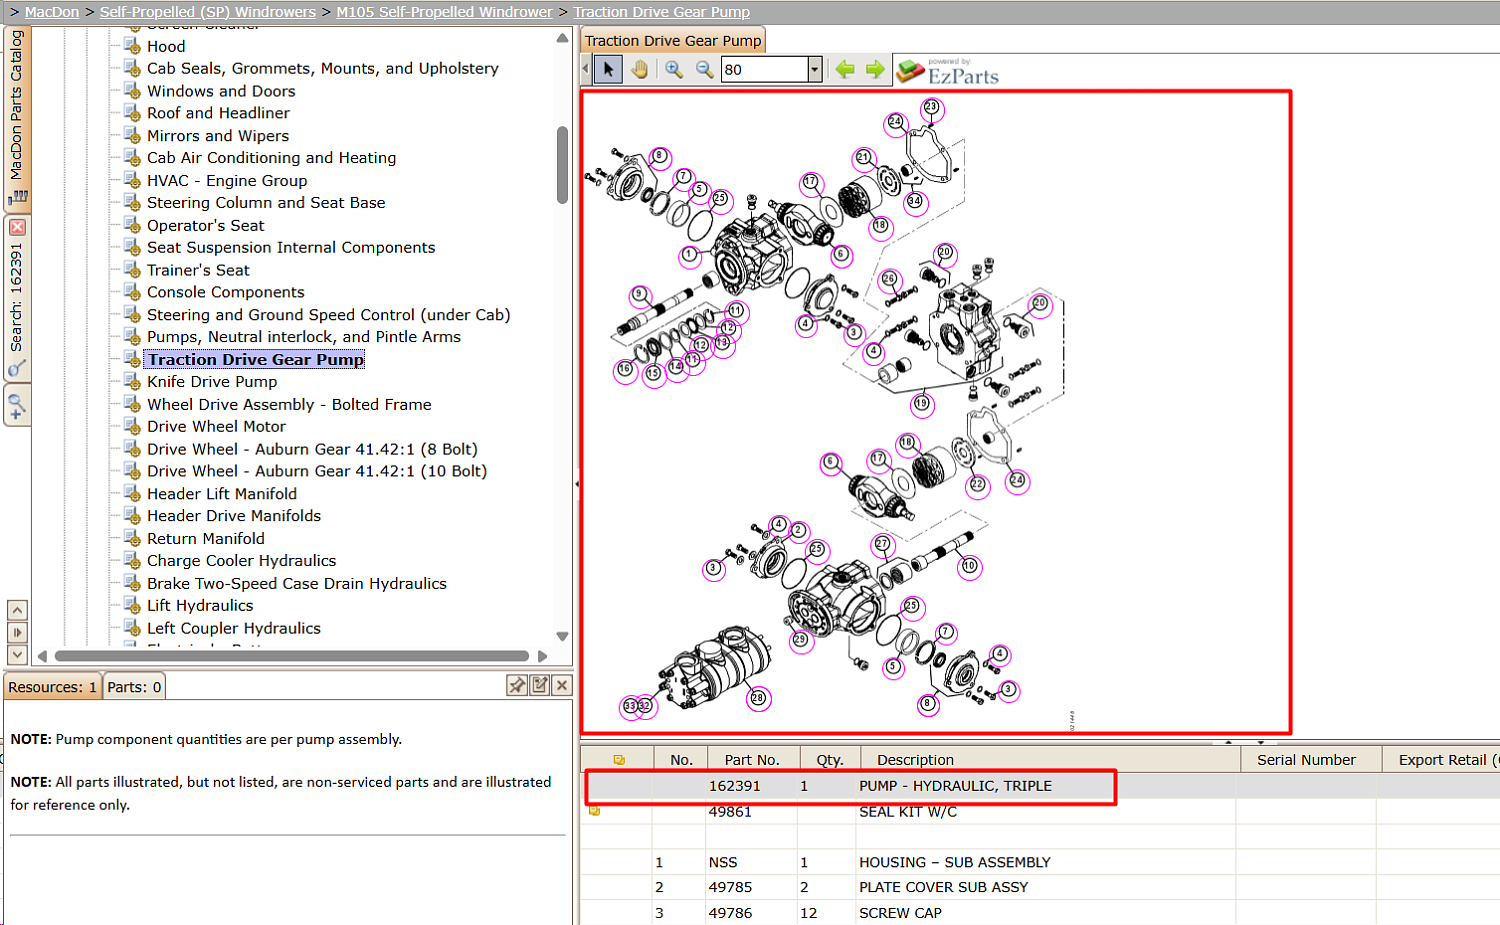Open the zoom level dropdown arrow

pyautogui.click(x=815, y=69)
